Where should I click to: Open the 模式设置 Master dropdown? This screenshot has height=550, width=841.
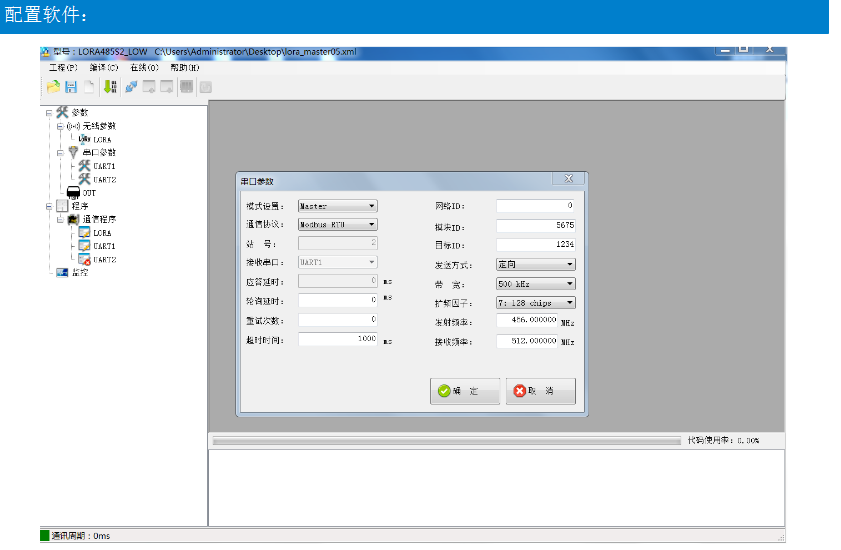pos(338,206)
